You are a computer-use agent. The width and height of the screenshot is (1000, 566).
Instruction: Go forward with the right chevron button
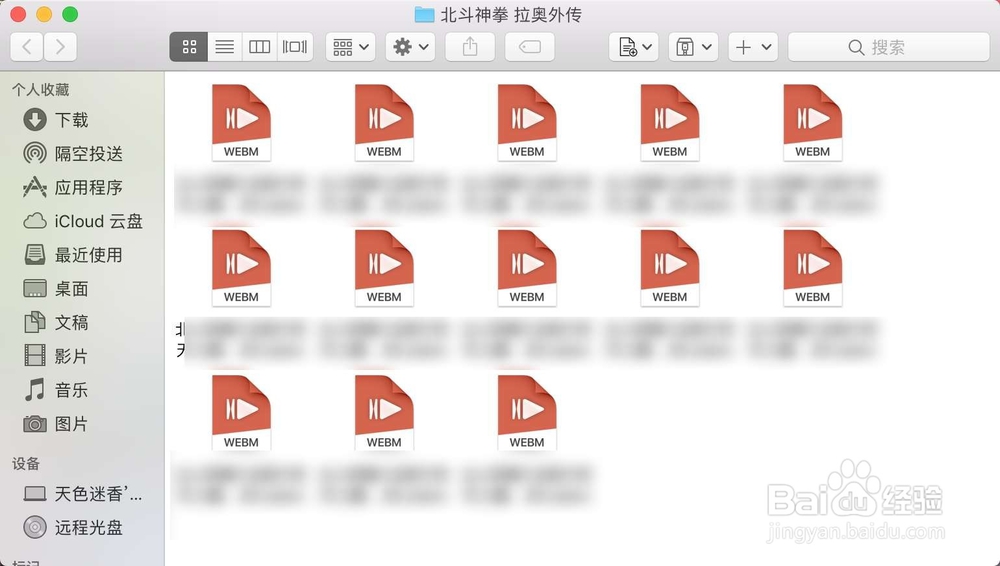(61, 47)
